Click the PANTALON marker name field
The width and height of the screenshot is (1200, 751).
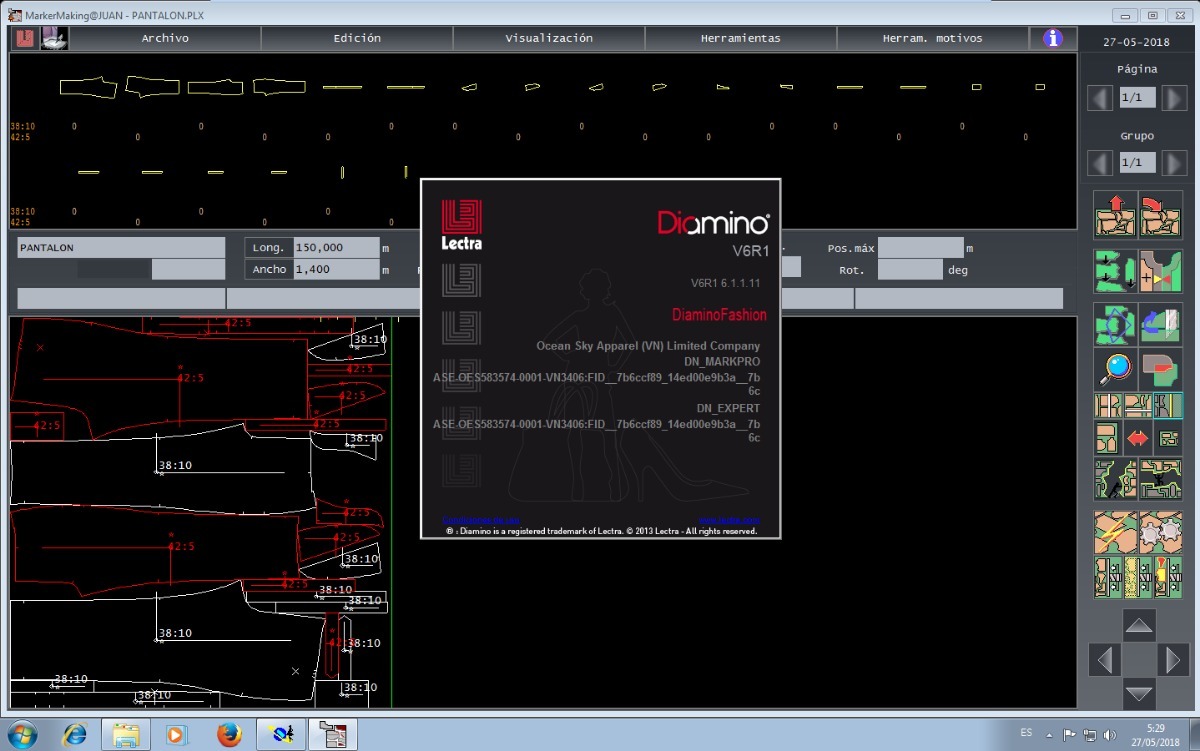(x=121, y=247)
